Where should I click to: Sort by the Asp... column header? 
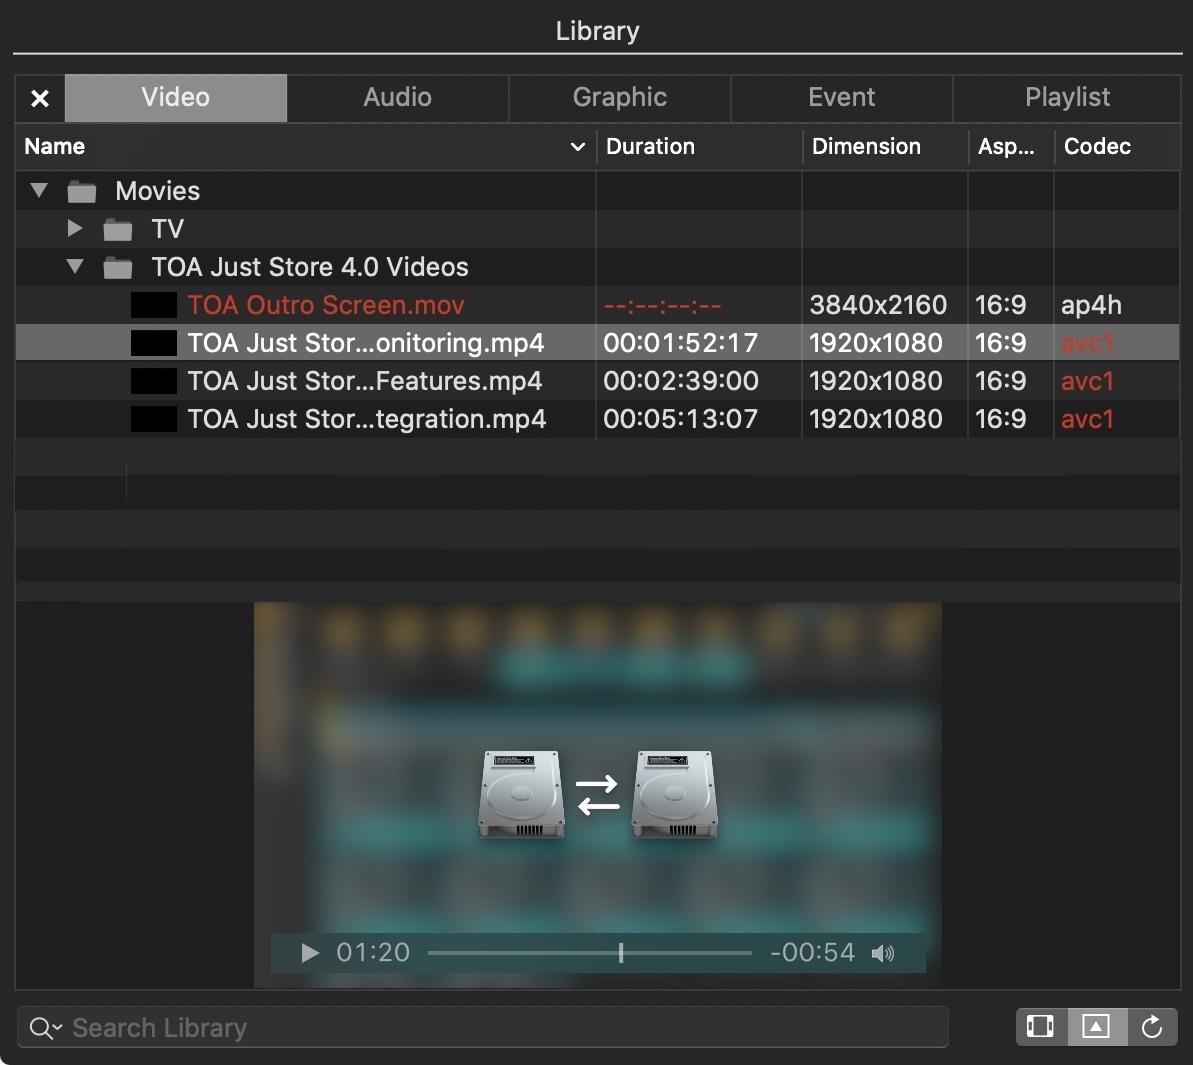point(1010,146)
